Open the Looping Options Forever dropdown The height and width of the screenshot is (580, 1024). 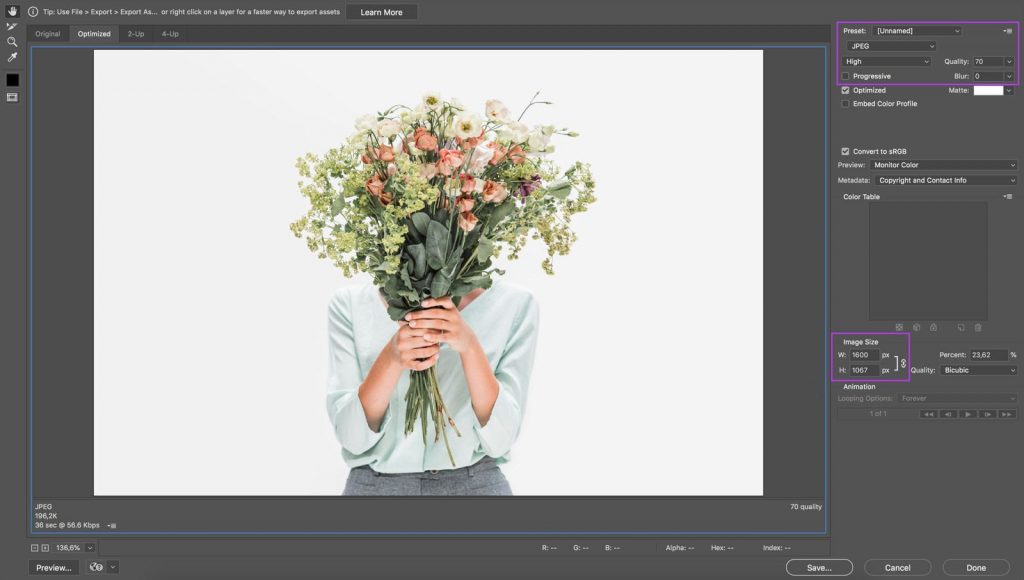957,398
